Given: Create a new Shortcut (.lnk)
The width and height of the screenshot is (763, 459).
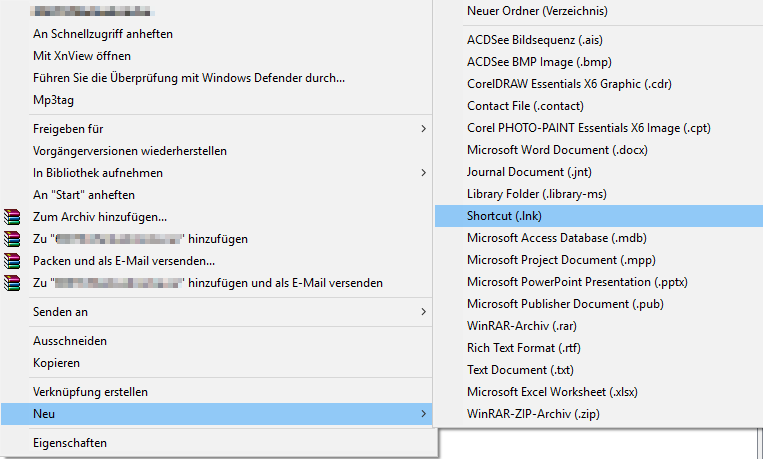Looking at the screenshot, I should (505, 216).
